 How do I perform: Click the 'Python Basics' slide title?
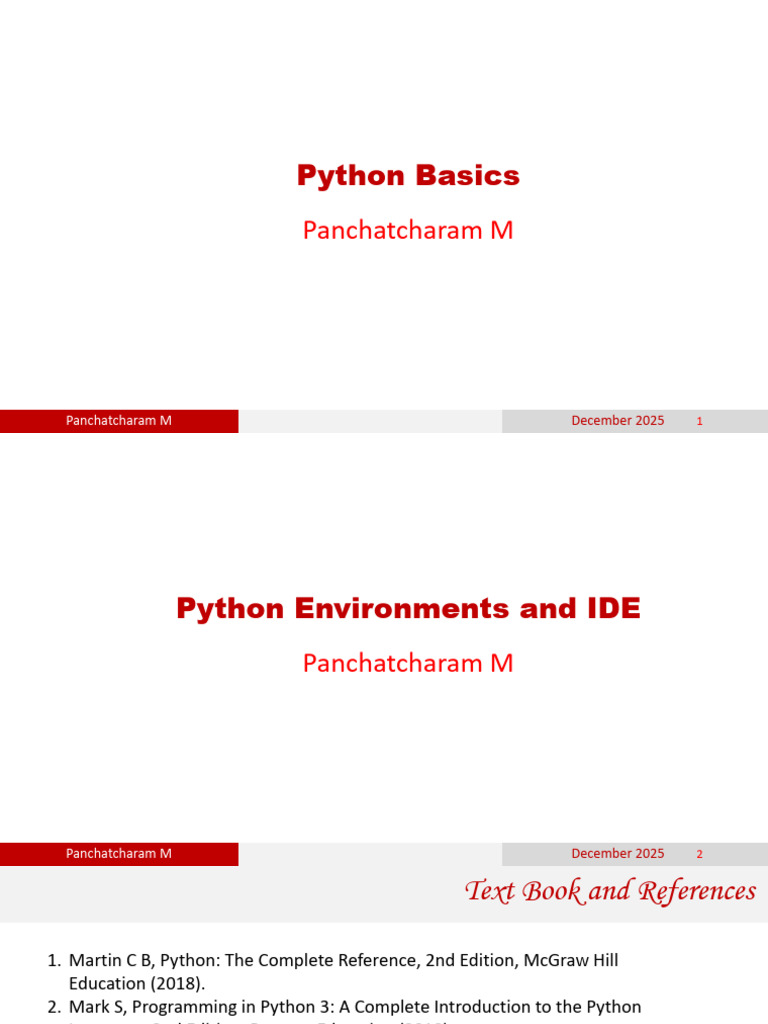(408, 176)
